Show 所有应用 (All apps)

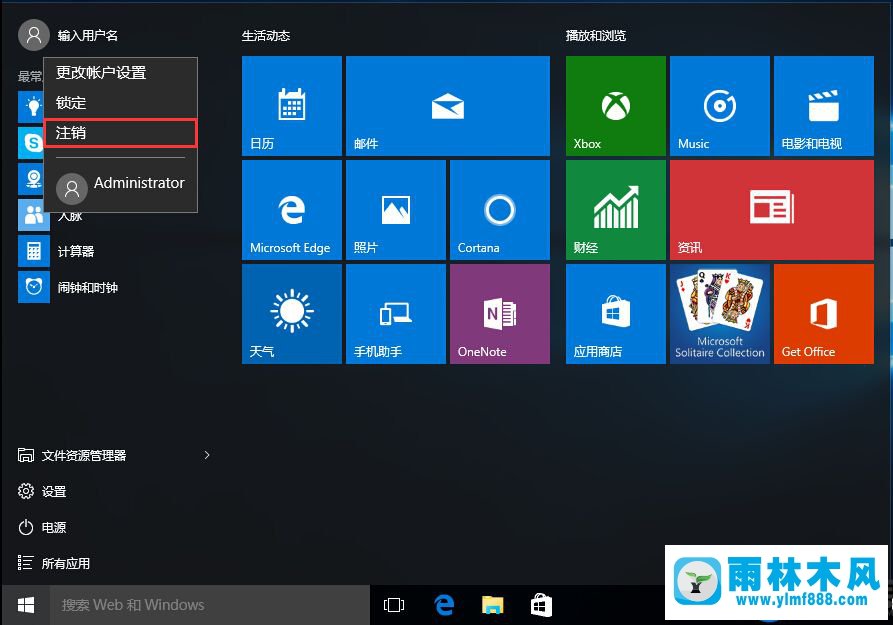[54, 563]
